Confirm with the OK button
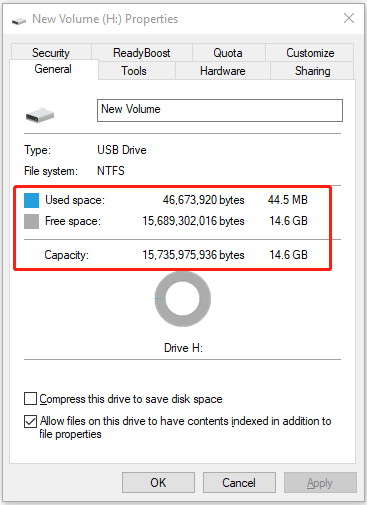Viewport: 367px width, 505px height. click(x=158, y=482)
